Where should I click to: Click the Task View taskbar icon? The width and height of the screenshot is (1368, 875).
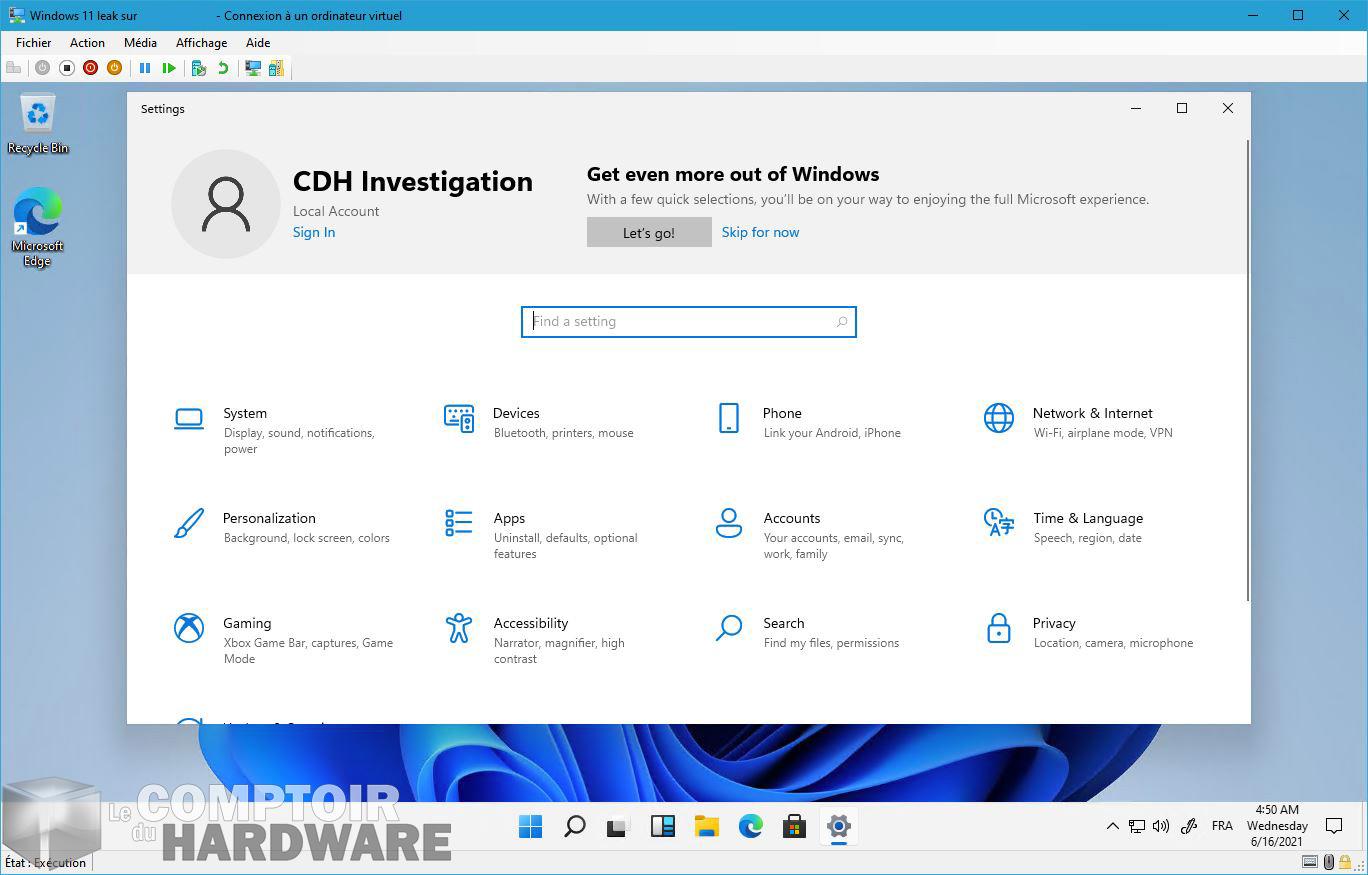click(618, 826)
